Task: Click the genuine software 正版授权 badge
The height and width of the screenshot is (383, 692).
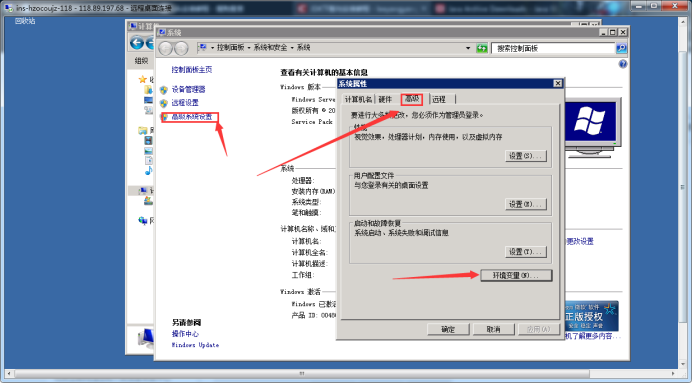Action: click(591, 316)
